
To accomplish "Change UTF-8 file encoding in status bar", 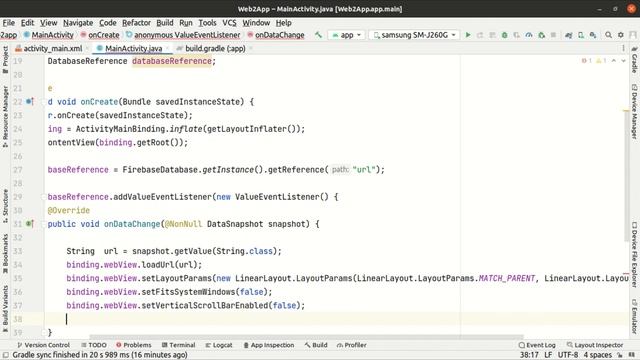I will coord(568,355).
